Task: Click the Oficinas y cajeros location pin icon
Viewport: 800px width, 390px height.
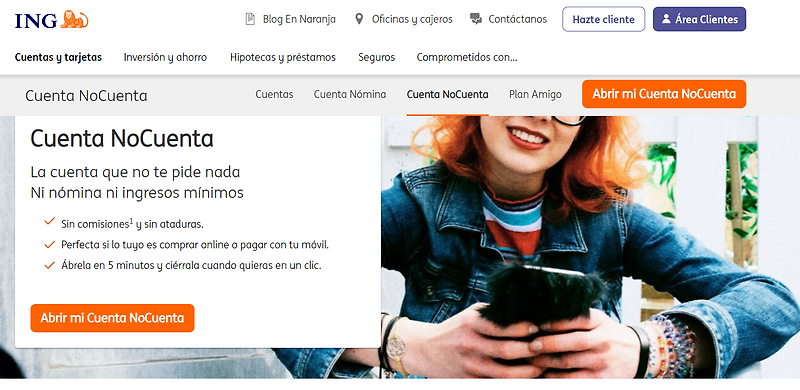Action: (x=359, y=19)
